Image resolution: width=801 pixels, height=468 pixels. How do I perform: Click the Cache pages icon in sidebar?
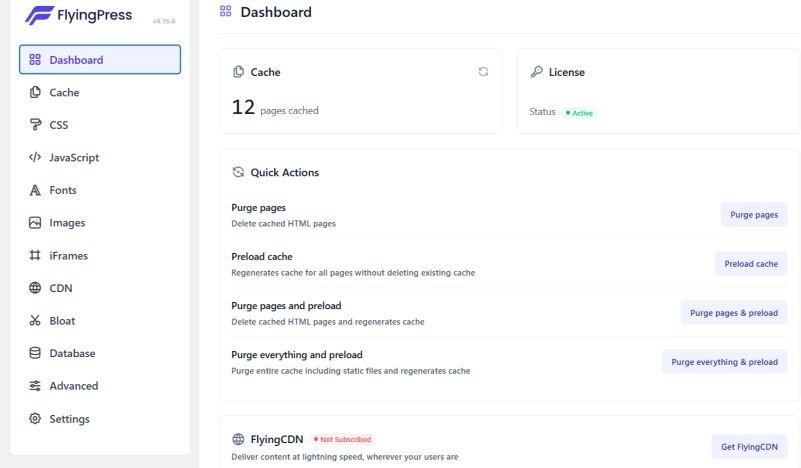[35, 92]
